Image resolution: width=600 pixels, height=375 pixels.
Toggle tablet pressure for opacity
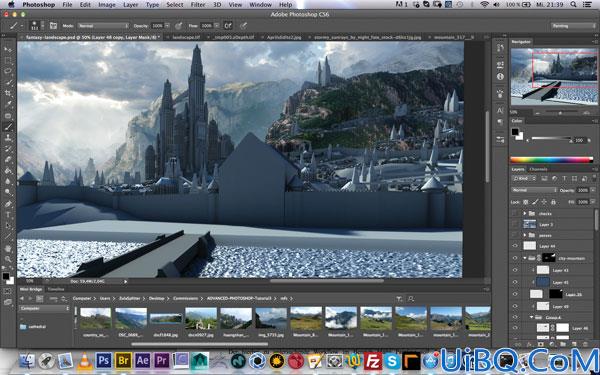(178, 26)
